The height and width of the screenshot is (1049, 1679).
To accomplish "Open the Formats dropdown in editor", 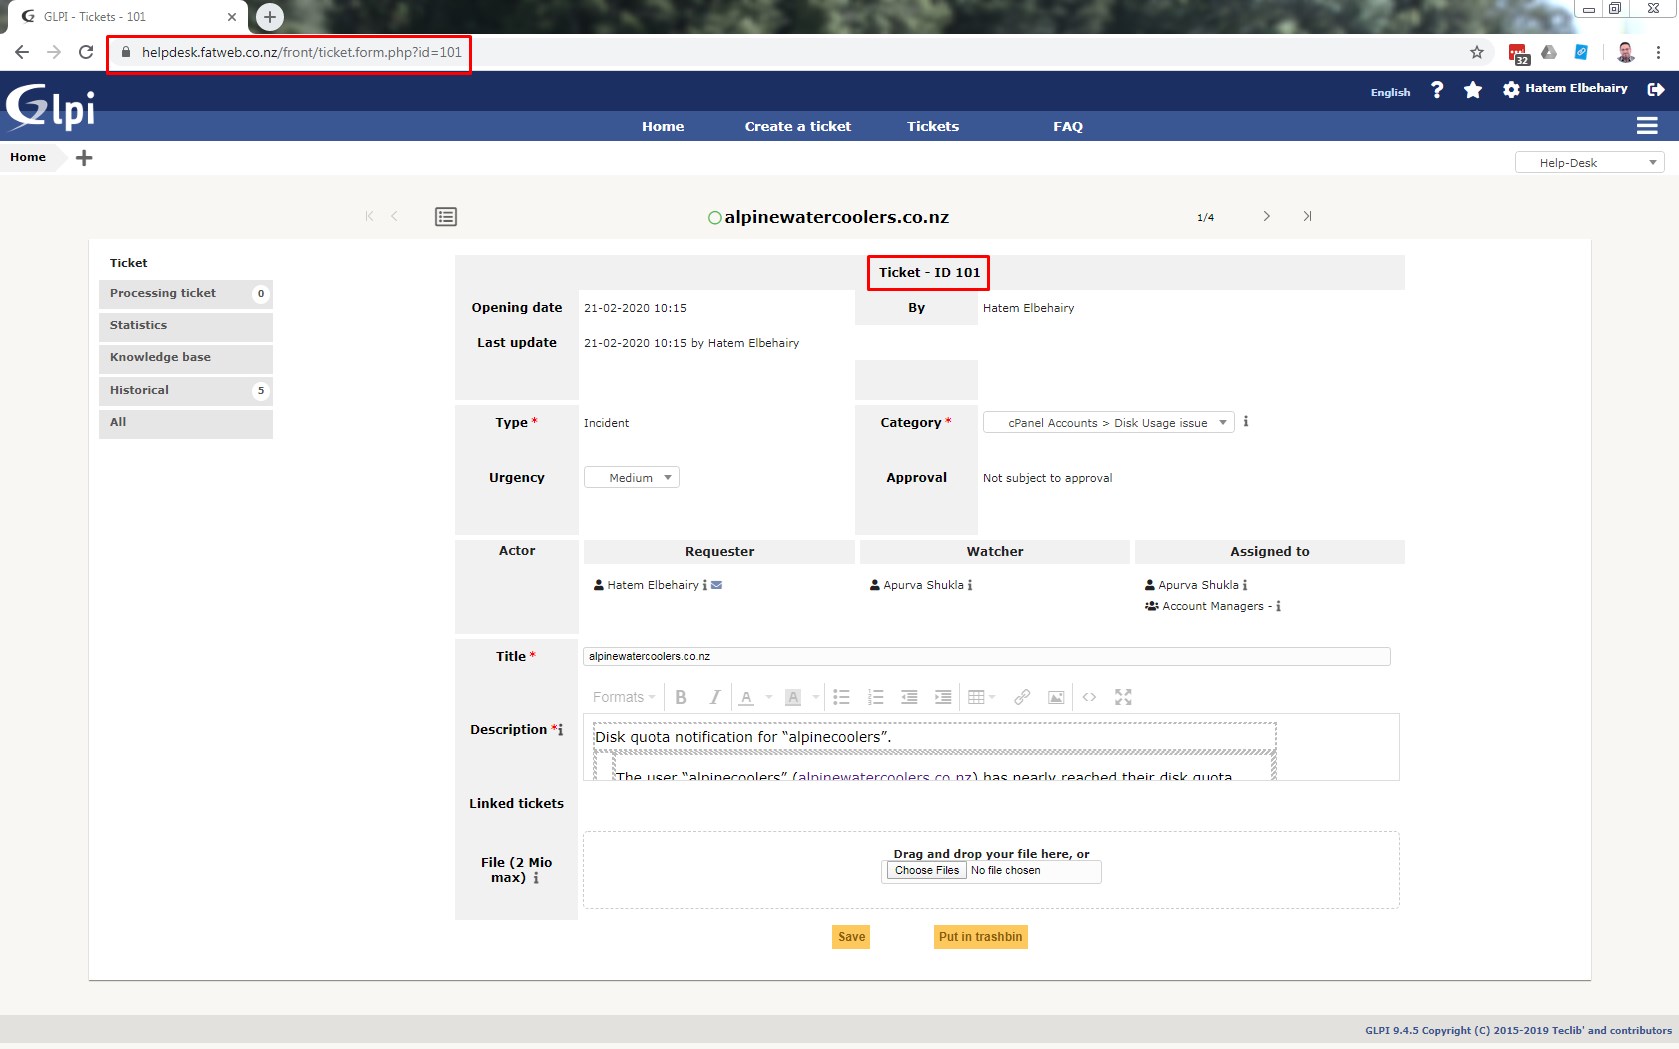I will click(623, 698).
